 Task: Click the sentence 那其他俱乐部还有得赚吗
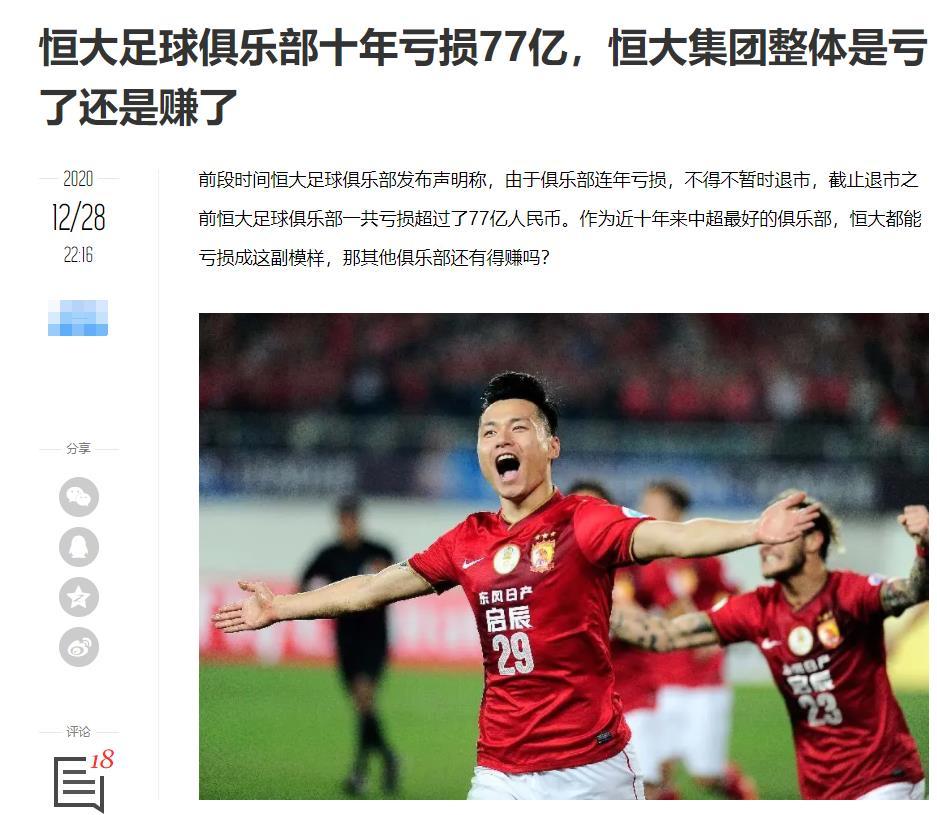tap(446, 258)
